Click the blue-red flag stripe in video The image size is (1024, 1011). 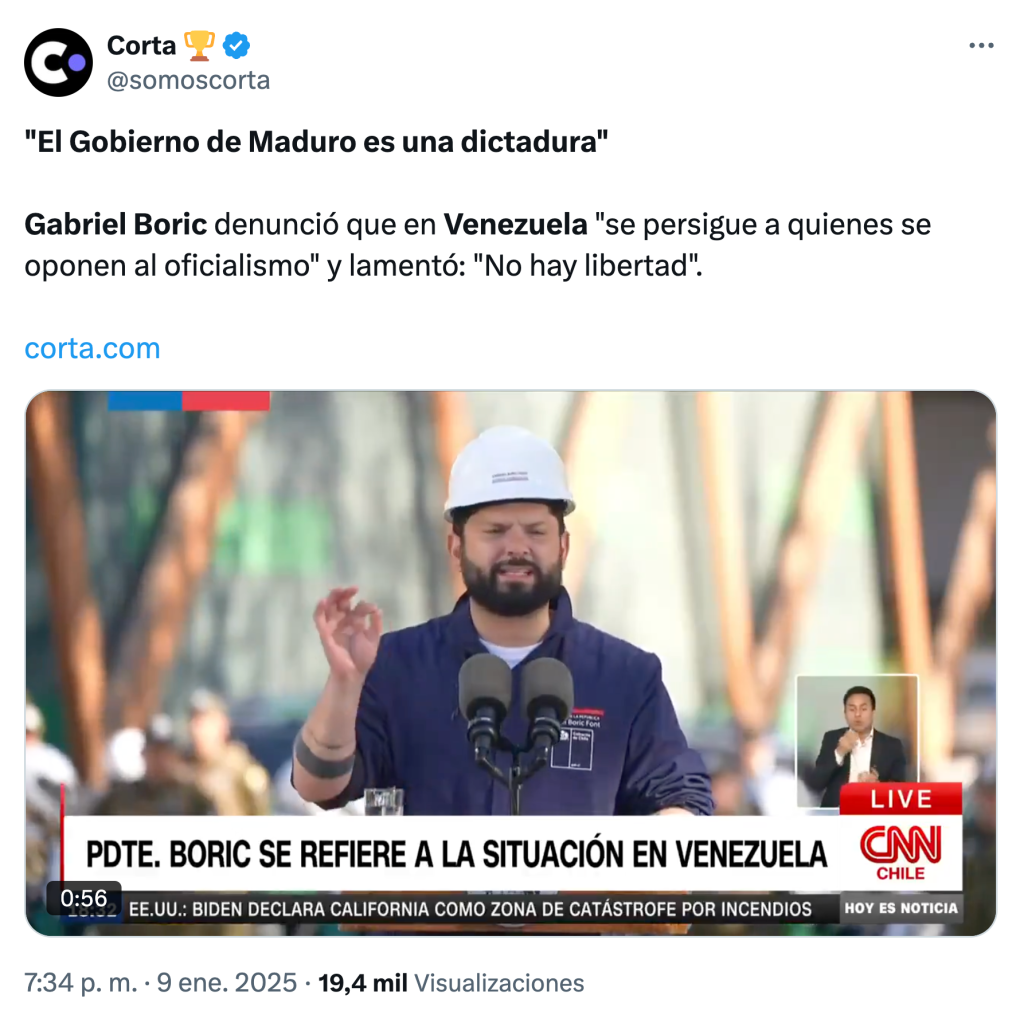pos(189,400)
